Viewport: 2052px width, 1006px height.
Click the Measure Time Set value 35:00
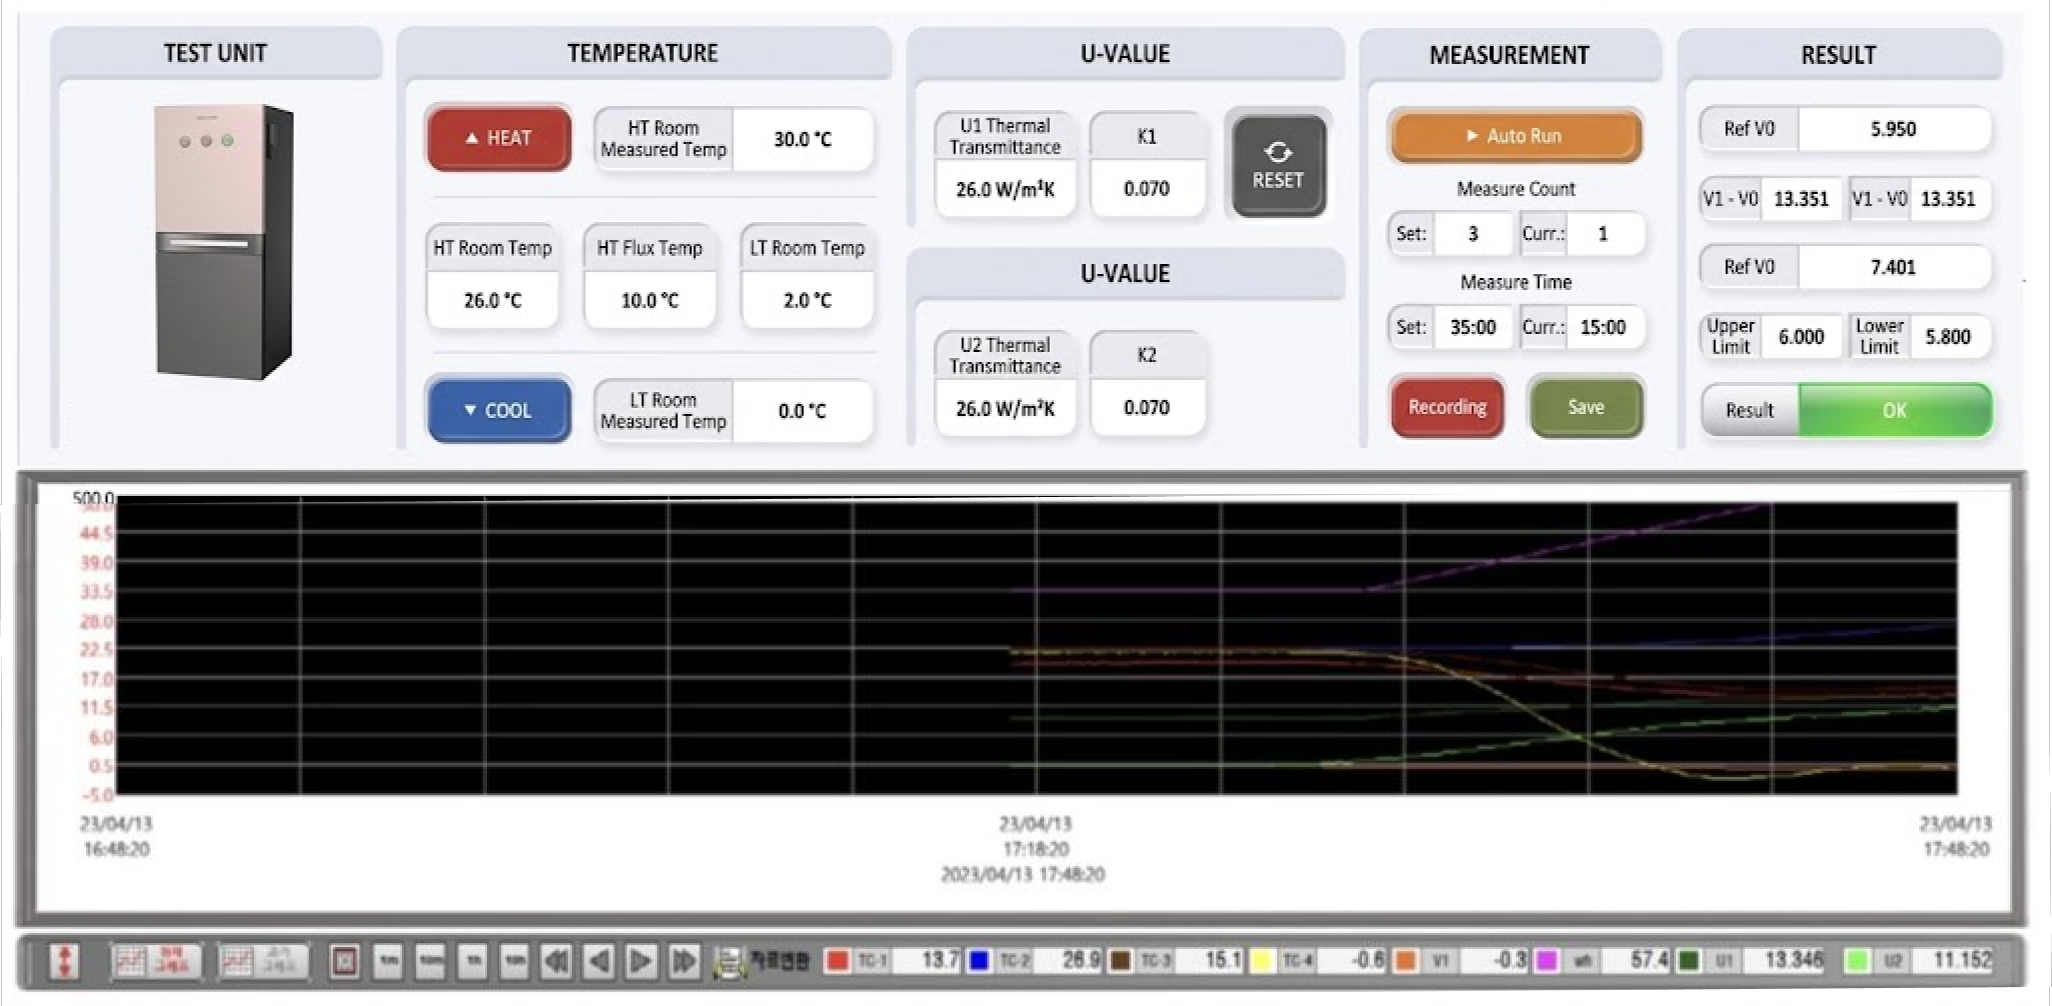coord(1473,327)
